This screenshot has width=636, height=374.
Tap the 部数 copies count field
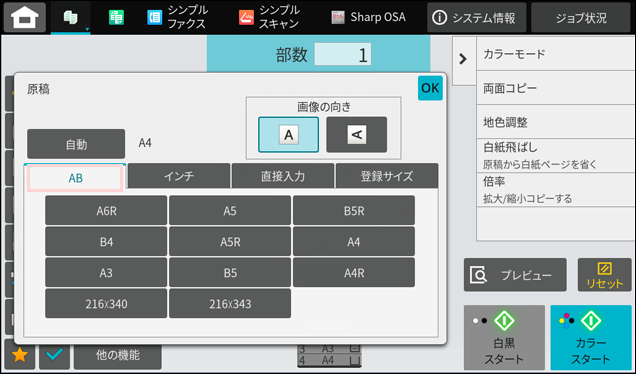(343, 55)
